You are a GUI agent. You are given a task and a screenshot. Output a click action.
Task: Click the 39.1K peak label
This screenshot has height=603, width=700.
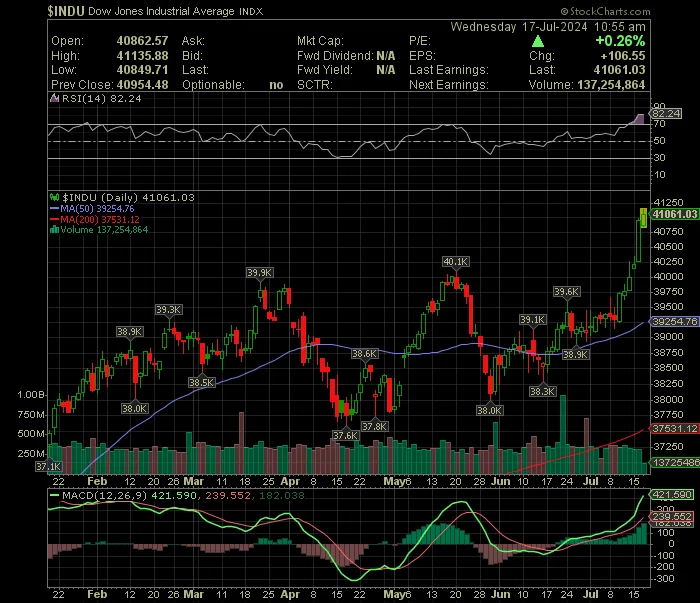pyautogui.click(x=533, y=320)
